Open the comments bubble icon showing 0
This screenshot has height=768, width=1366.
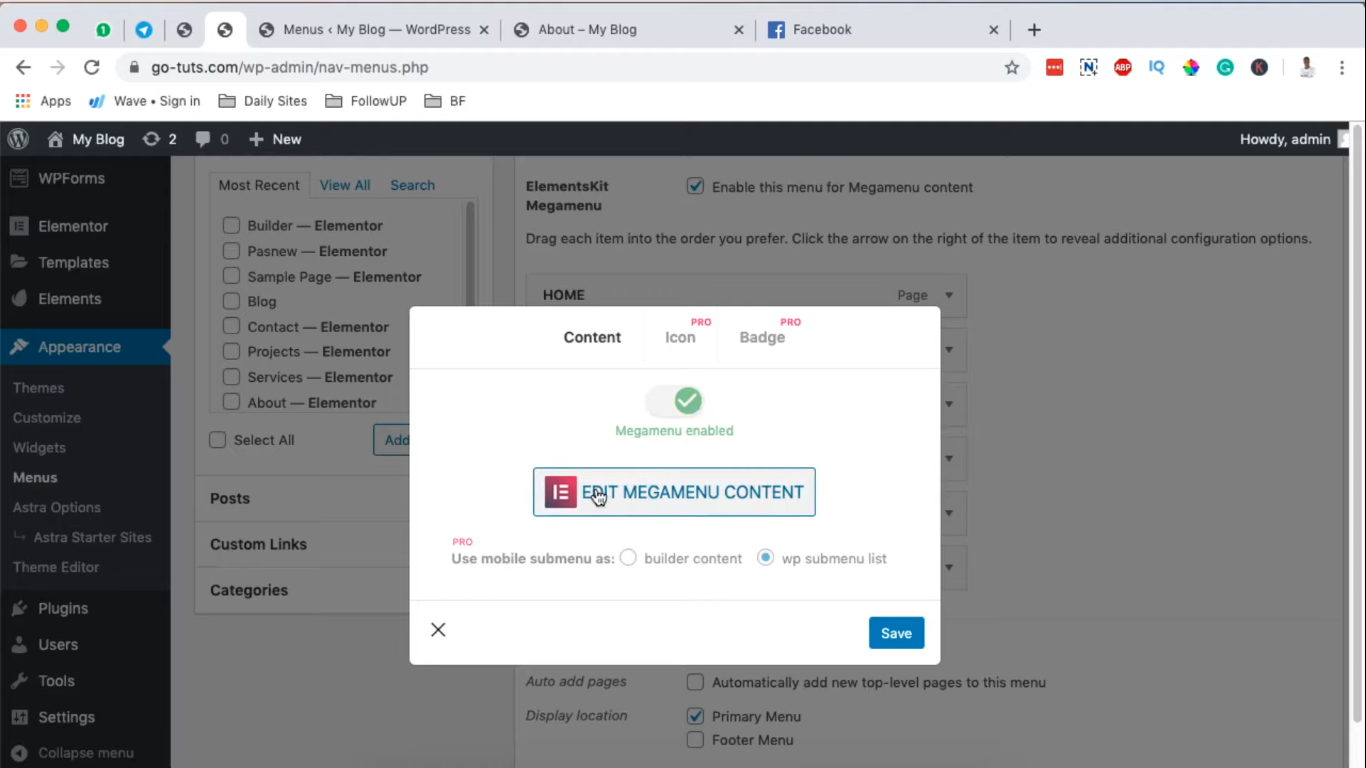coord(212,139)
